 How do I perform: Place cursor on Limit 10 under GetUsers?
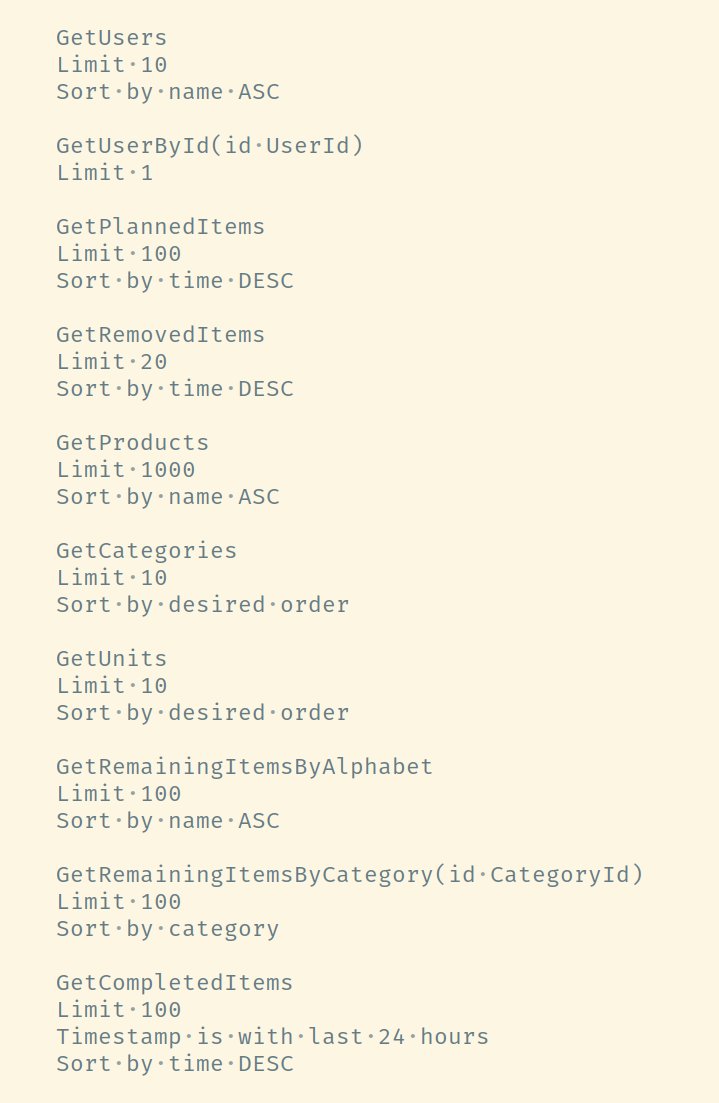[111, 65]
